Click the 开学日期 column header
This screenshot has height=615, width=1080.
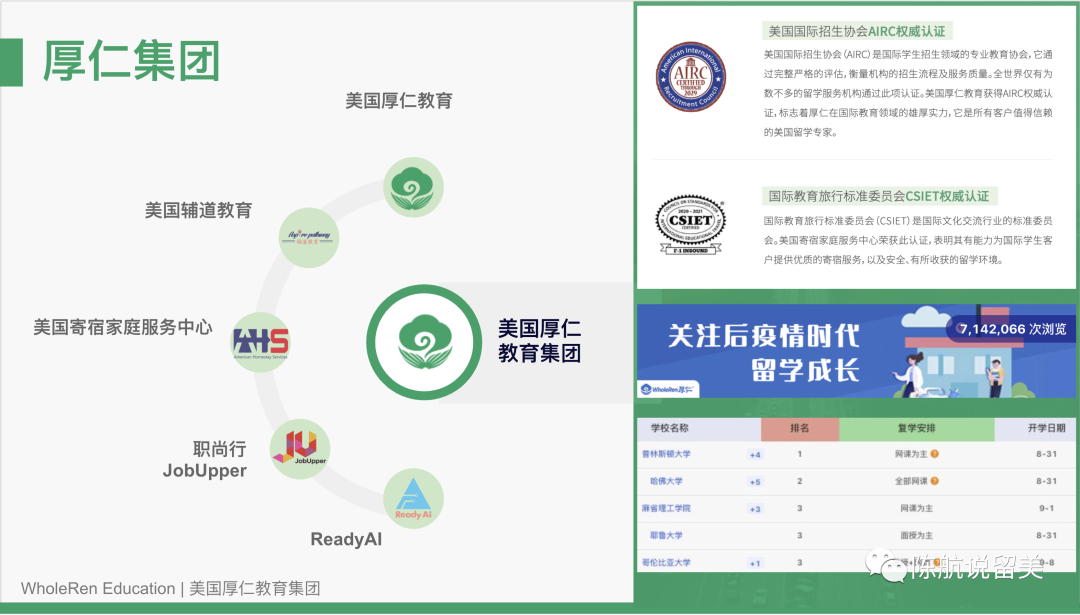pyautogui.click(x=1046, y=428)
